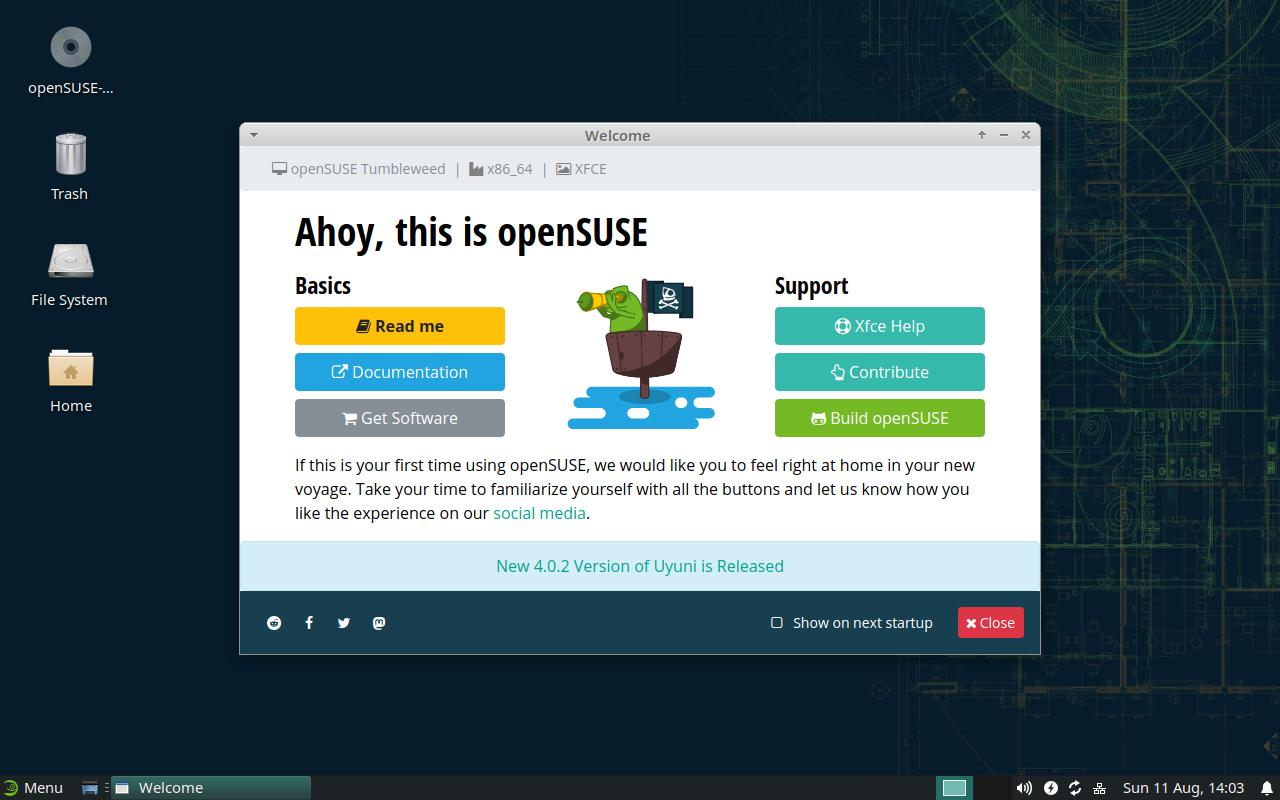Enable Show on next startup checkbox
This screenshot has height=800, width=1280.
coord(777,623)
